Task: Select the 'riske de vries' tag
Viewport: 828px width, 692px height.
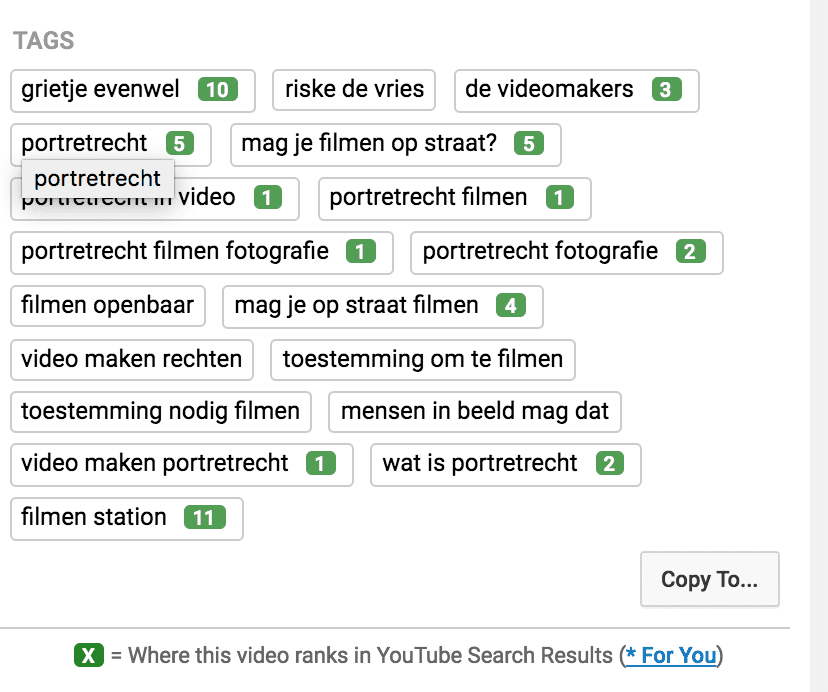Action: point(354,90)
